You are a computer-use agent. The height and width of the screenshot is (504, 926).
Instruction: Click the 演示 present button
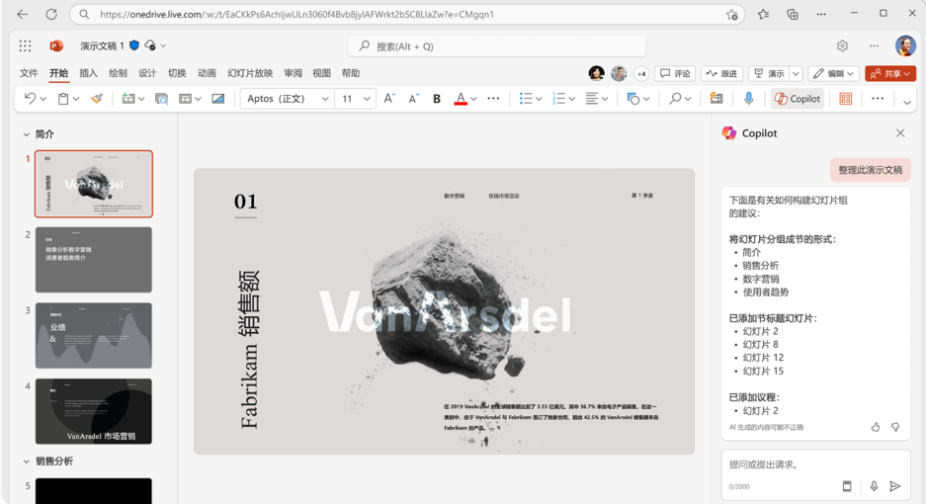pyautogui.click(x=770, y=73)
